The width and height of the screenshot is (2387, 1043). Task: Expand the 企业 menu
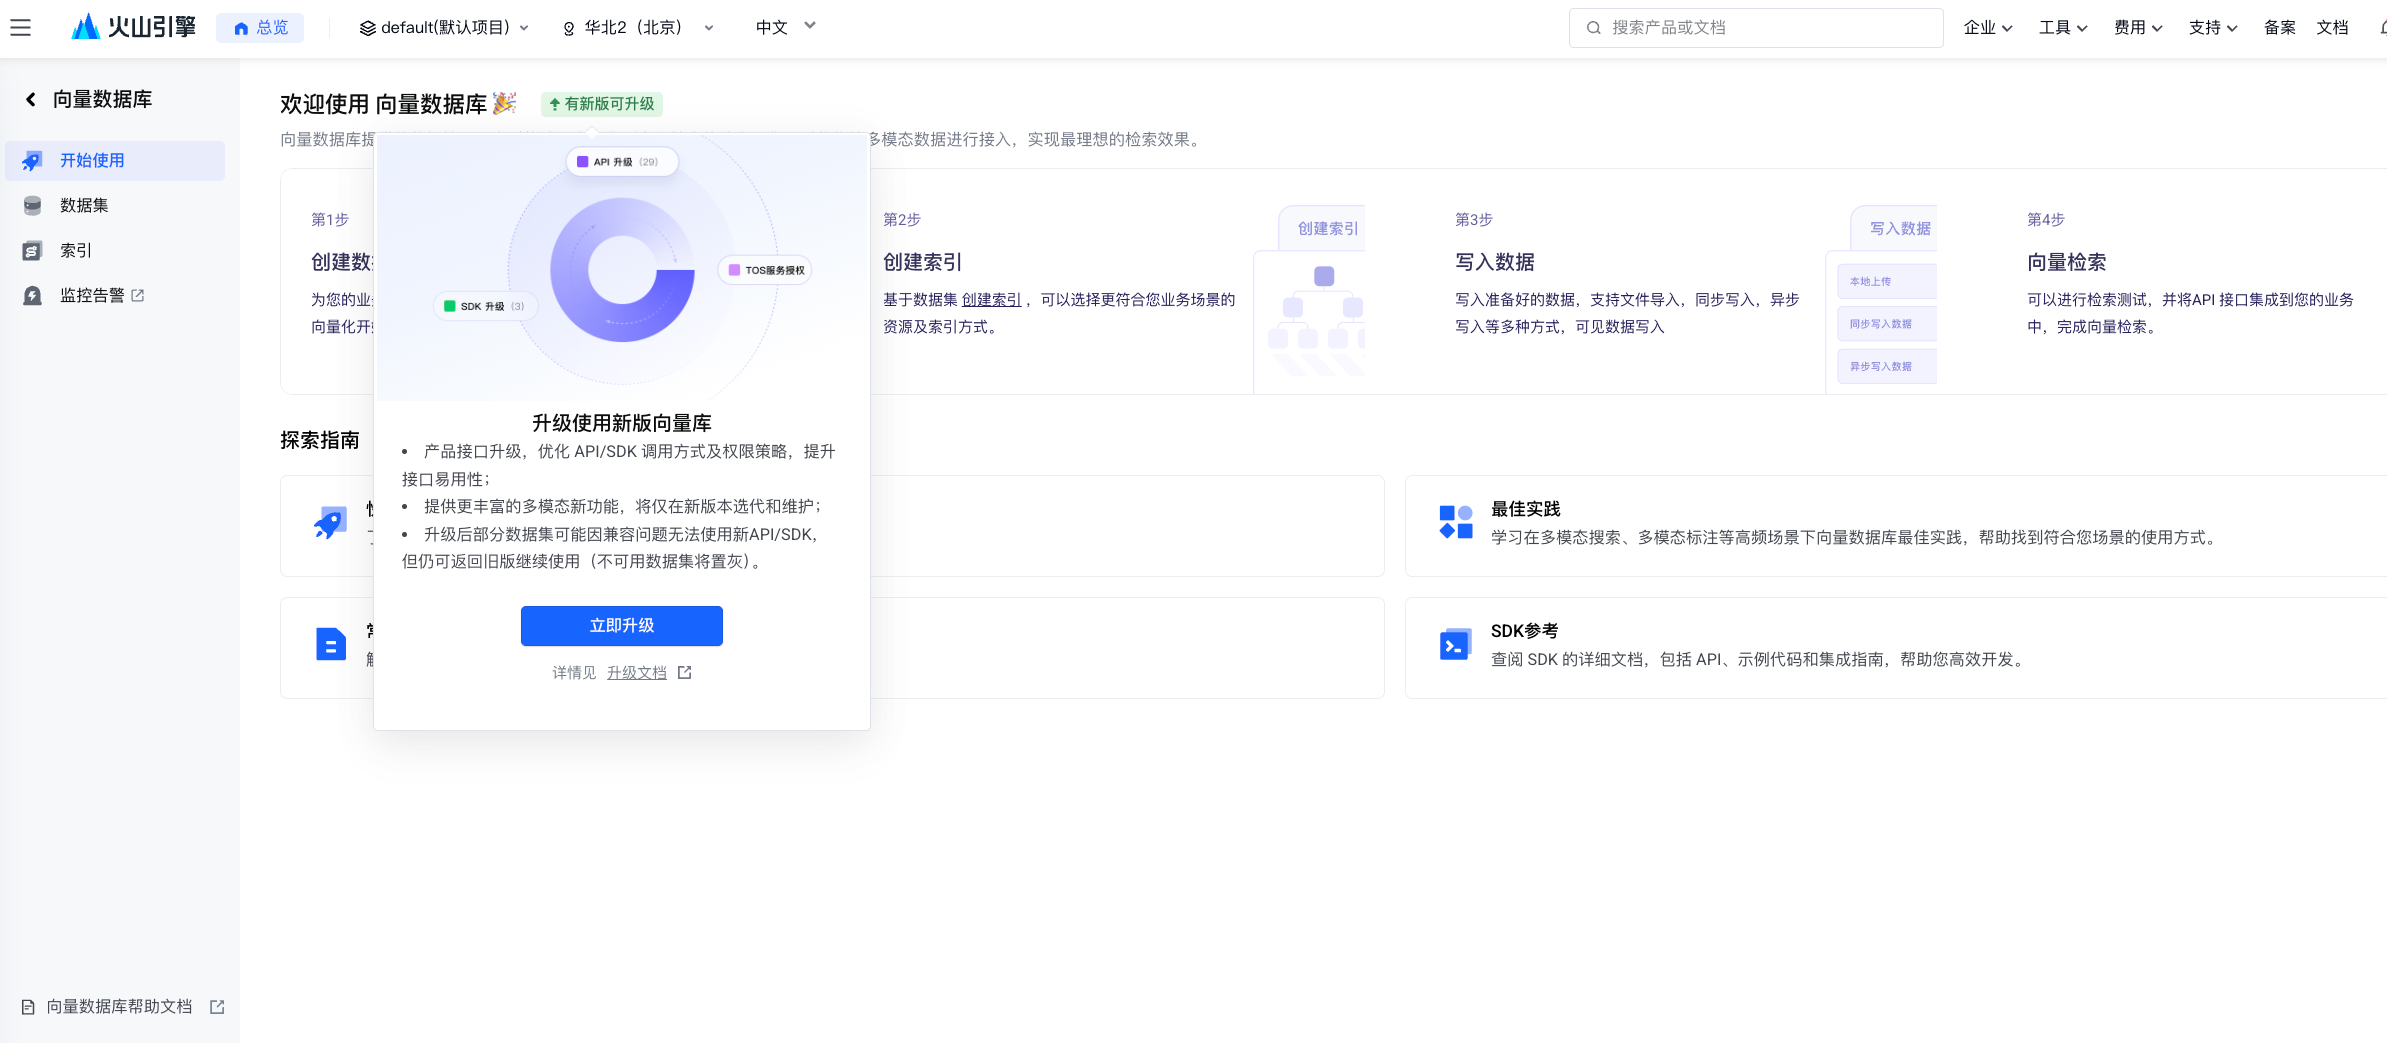click(1988, 28)
